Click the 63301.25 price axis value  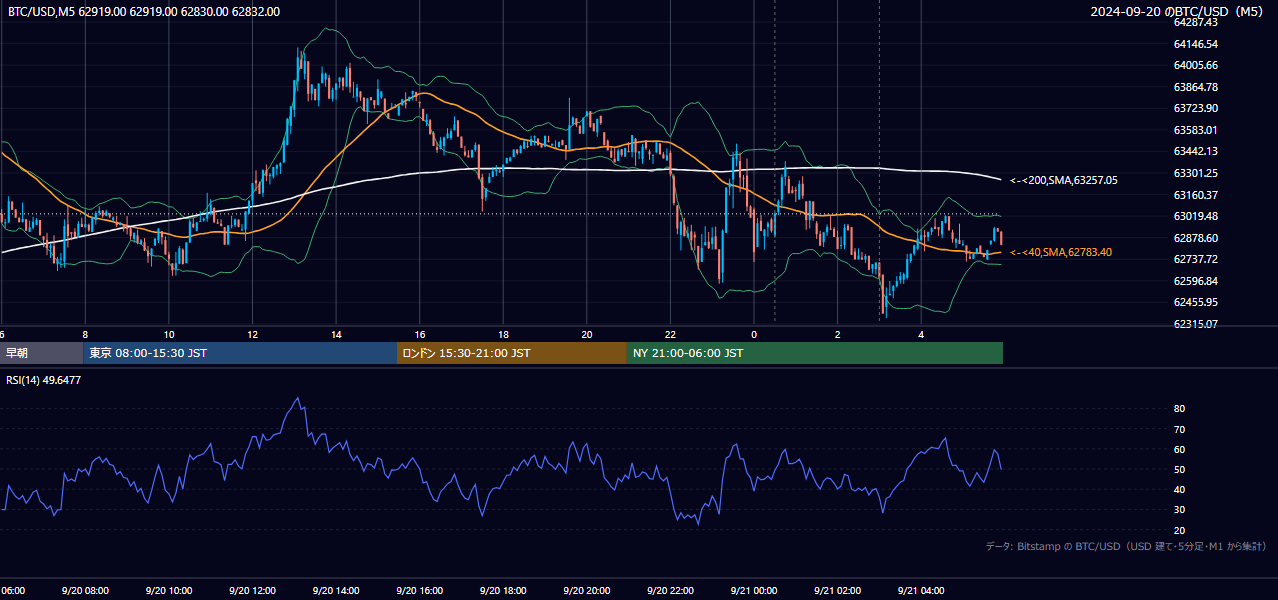(x=1195, y=173)
